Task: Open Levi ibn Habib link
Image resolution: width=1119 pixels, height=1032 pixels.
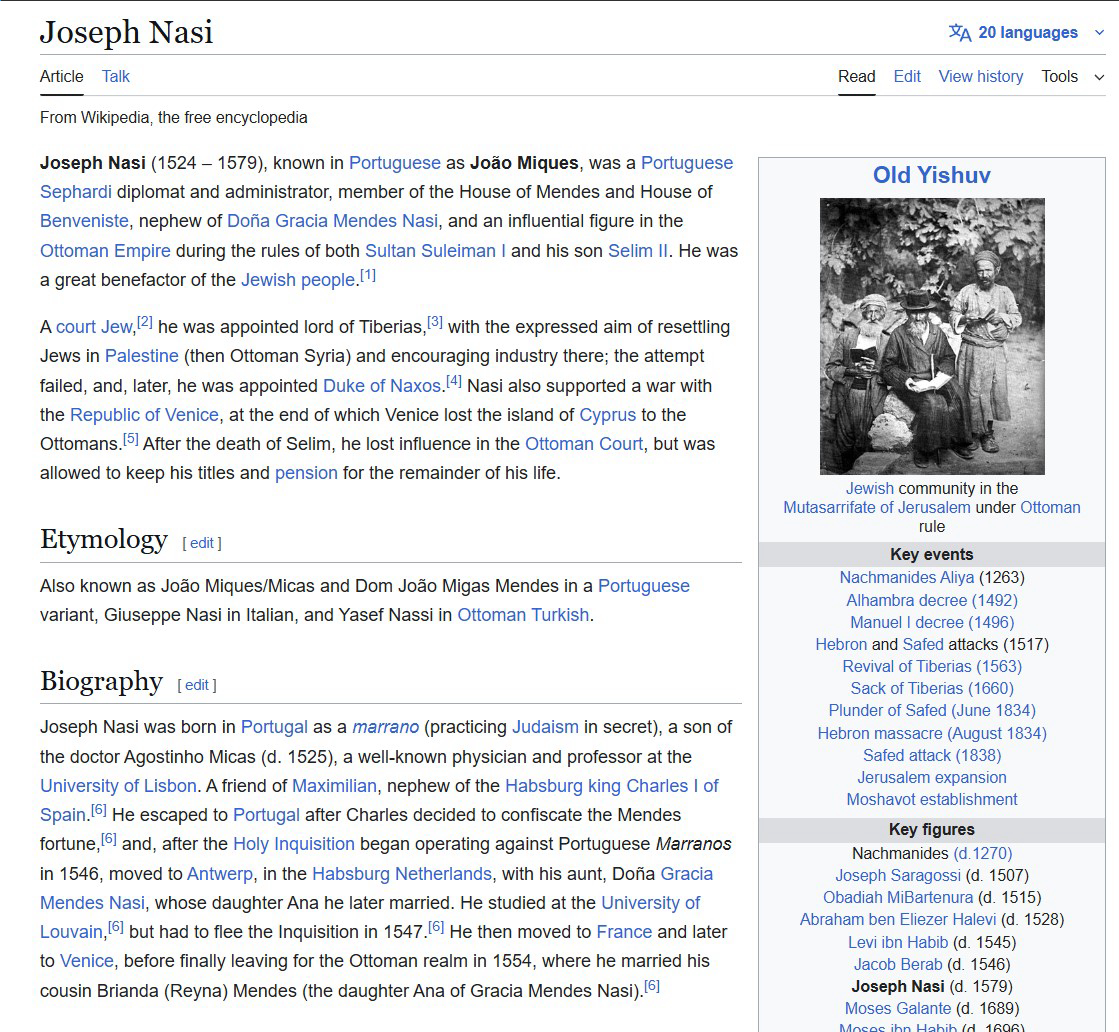Action: tap(898, 943)
